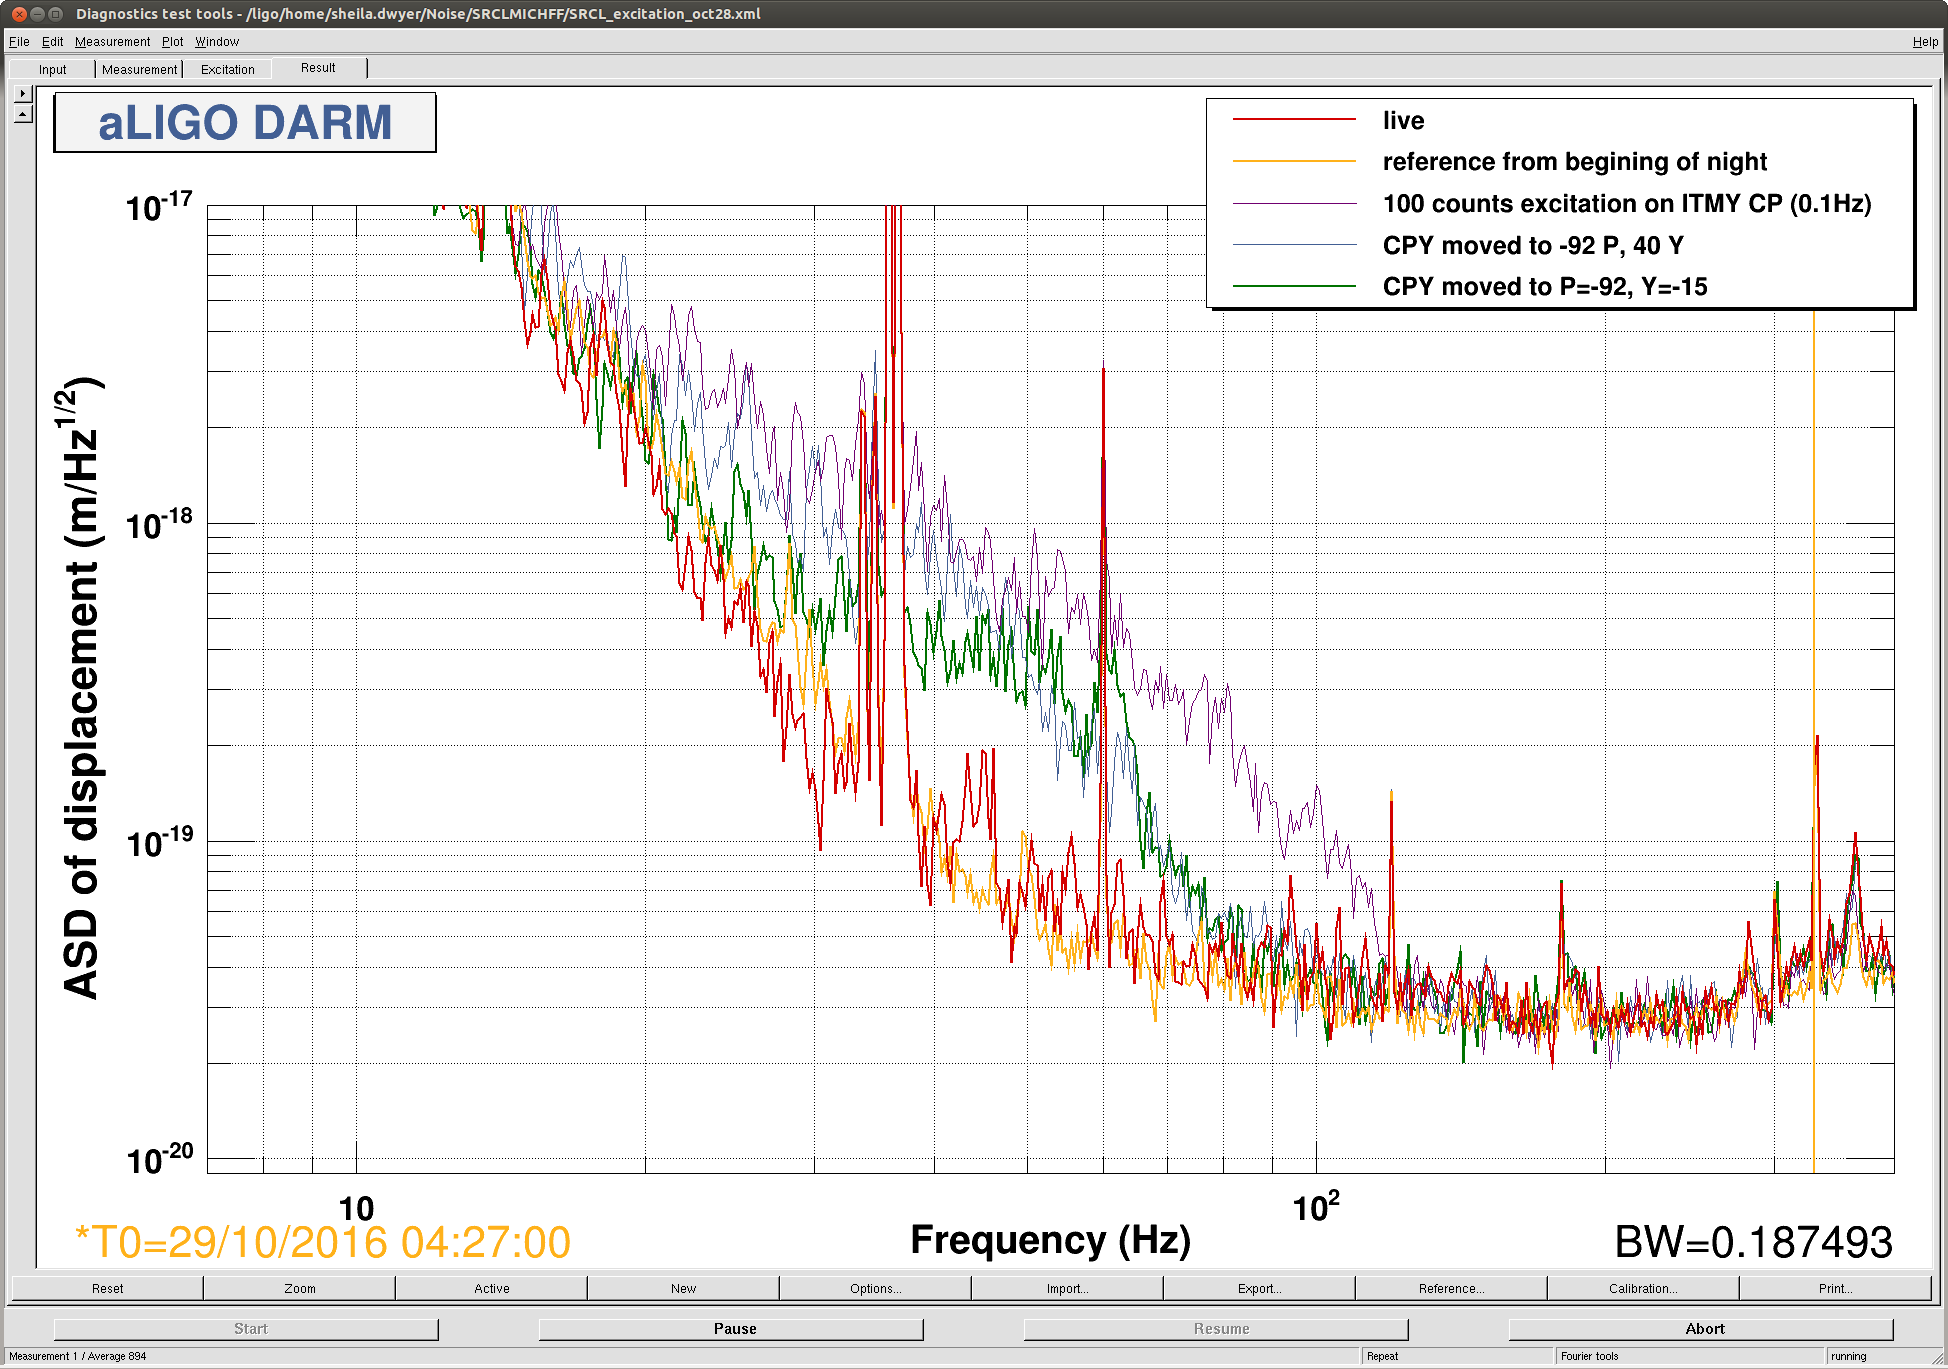The height and width of the screenshot is (1369, 1948).
Task: Click the grayed-out Start button
Action: [246, 1328]
